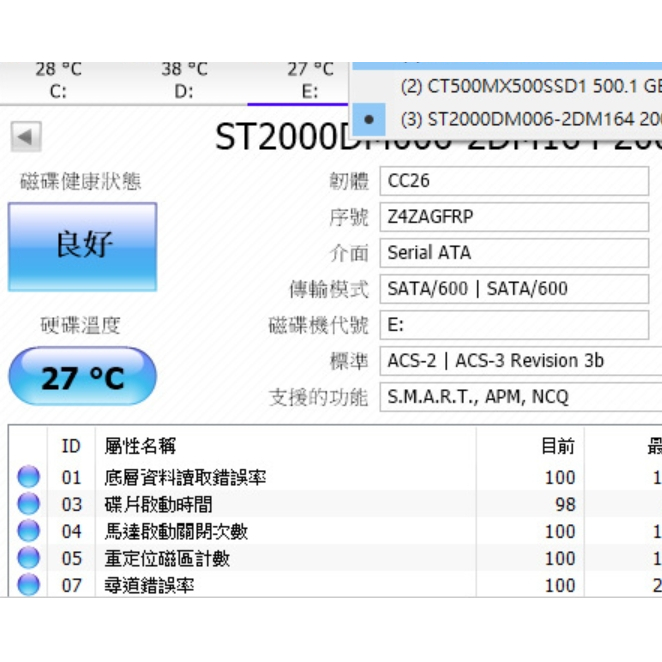Click status orb for attribute 04
This screenshot has width=662, height=662.
click(x=29, y=531)
